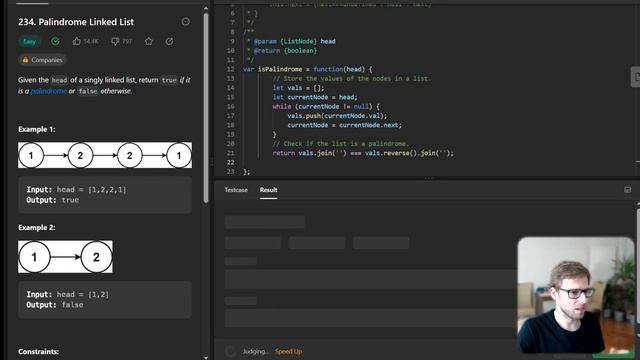Viewport: 640px width, 360px height.
Task: Open the circular options icon beside problem title
Action: pos(186,22)
